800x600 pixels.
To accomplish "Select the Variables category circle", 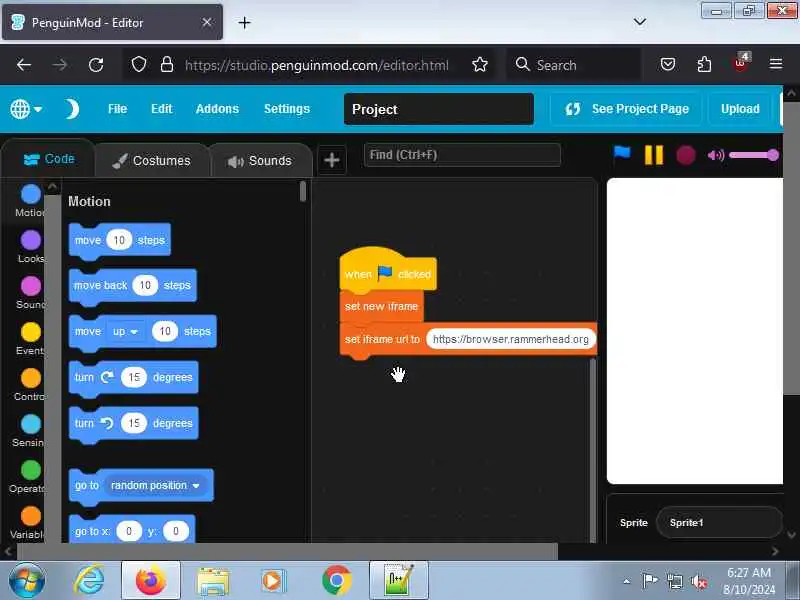I will click(x=31, y=516).
